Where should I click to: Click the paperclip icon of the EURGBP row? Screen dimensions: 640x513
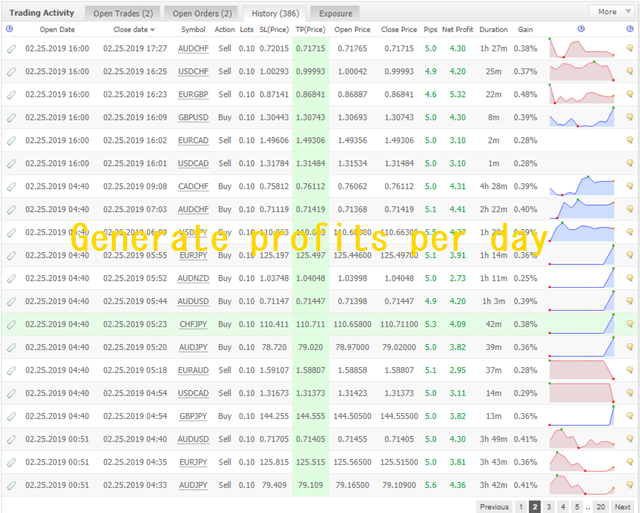(11, 95)
